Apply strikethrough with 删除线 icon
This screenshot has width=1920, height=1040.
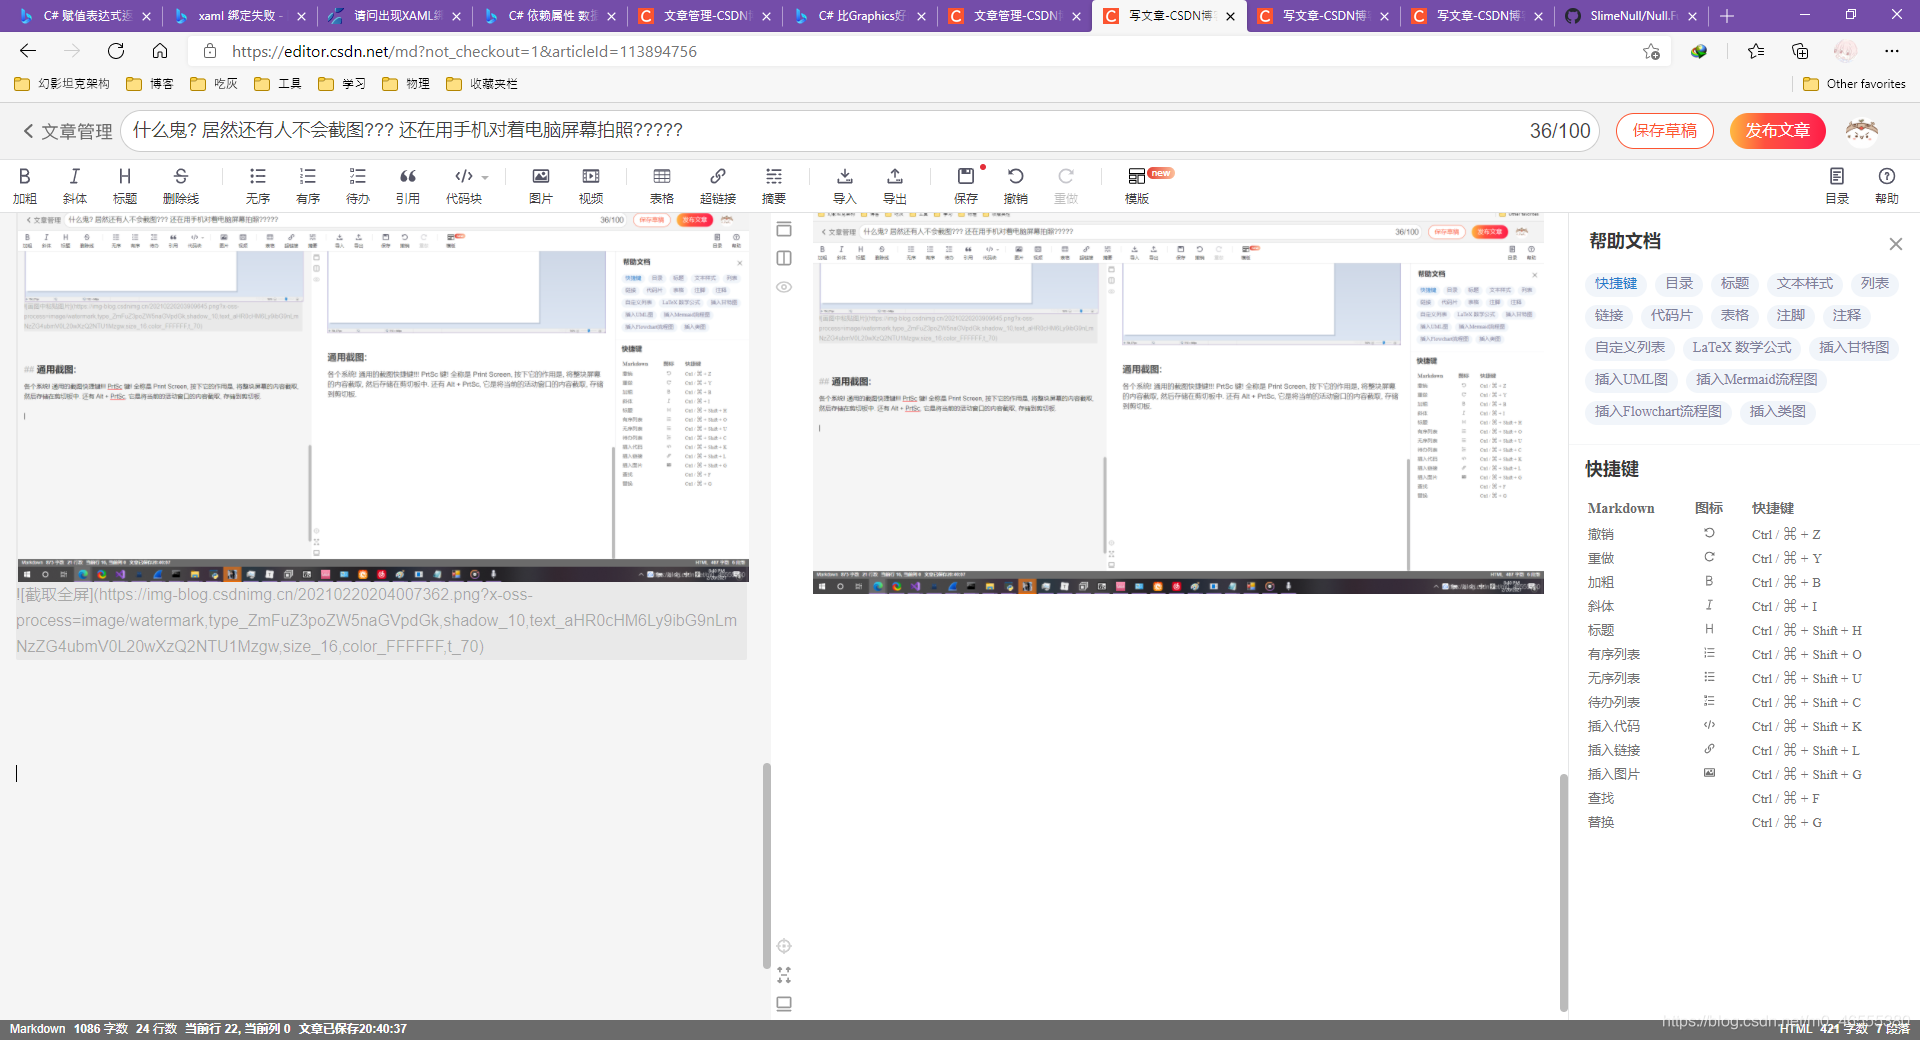pyautogui.click(x=181, y=186)
